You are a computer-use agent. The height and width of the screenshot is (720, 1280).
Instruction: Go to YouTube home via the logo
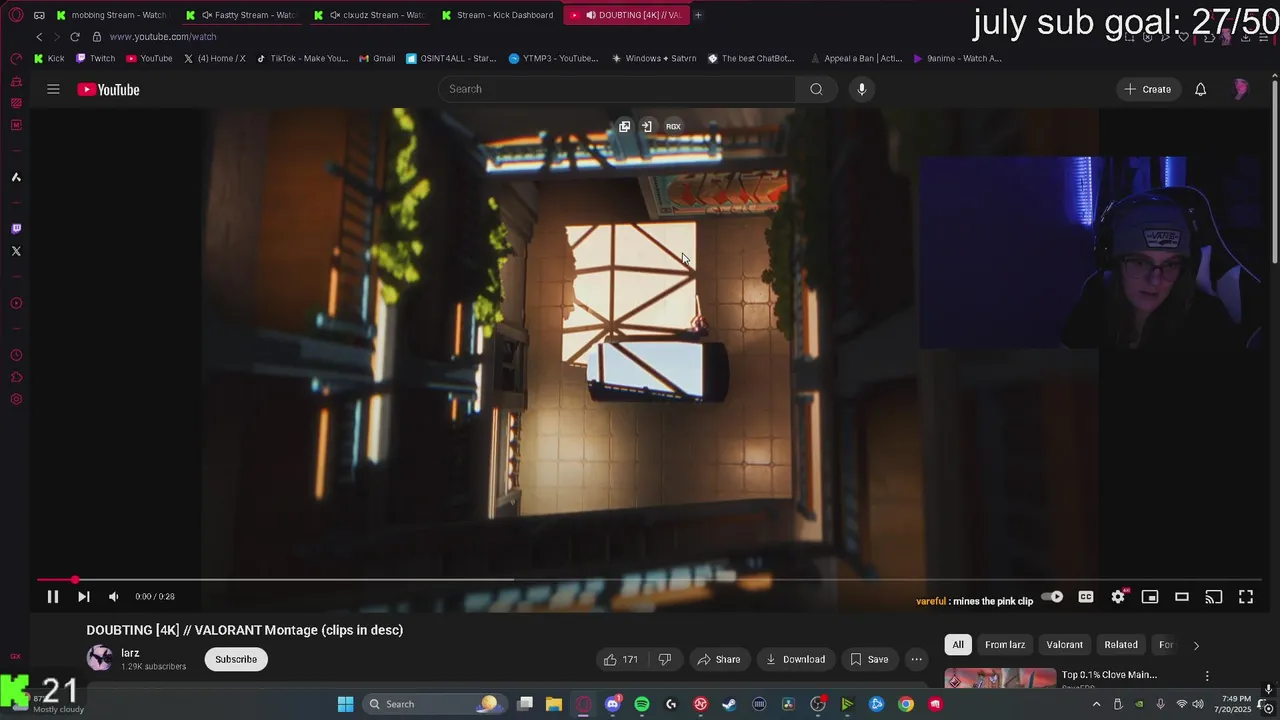pos(109,90)
